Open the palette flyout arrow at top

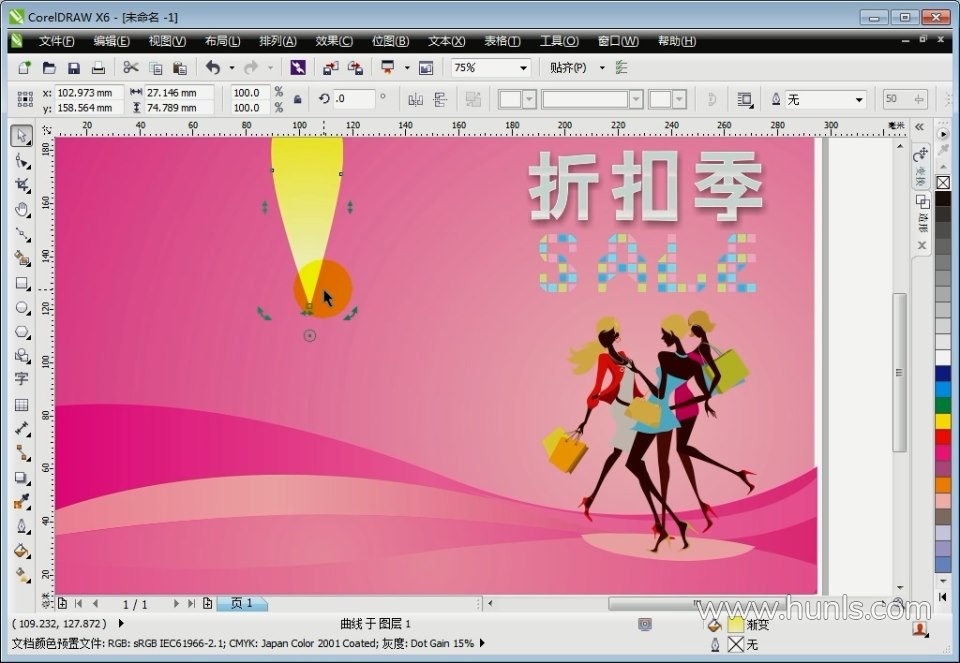click(x=943, y=133)
